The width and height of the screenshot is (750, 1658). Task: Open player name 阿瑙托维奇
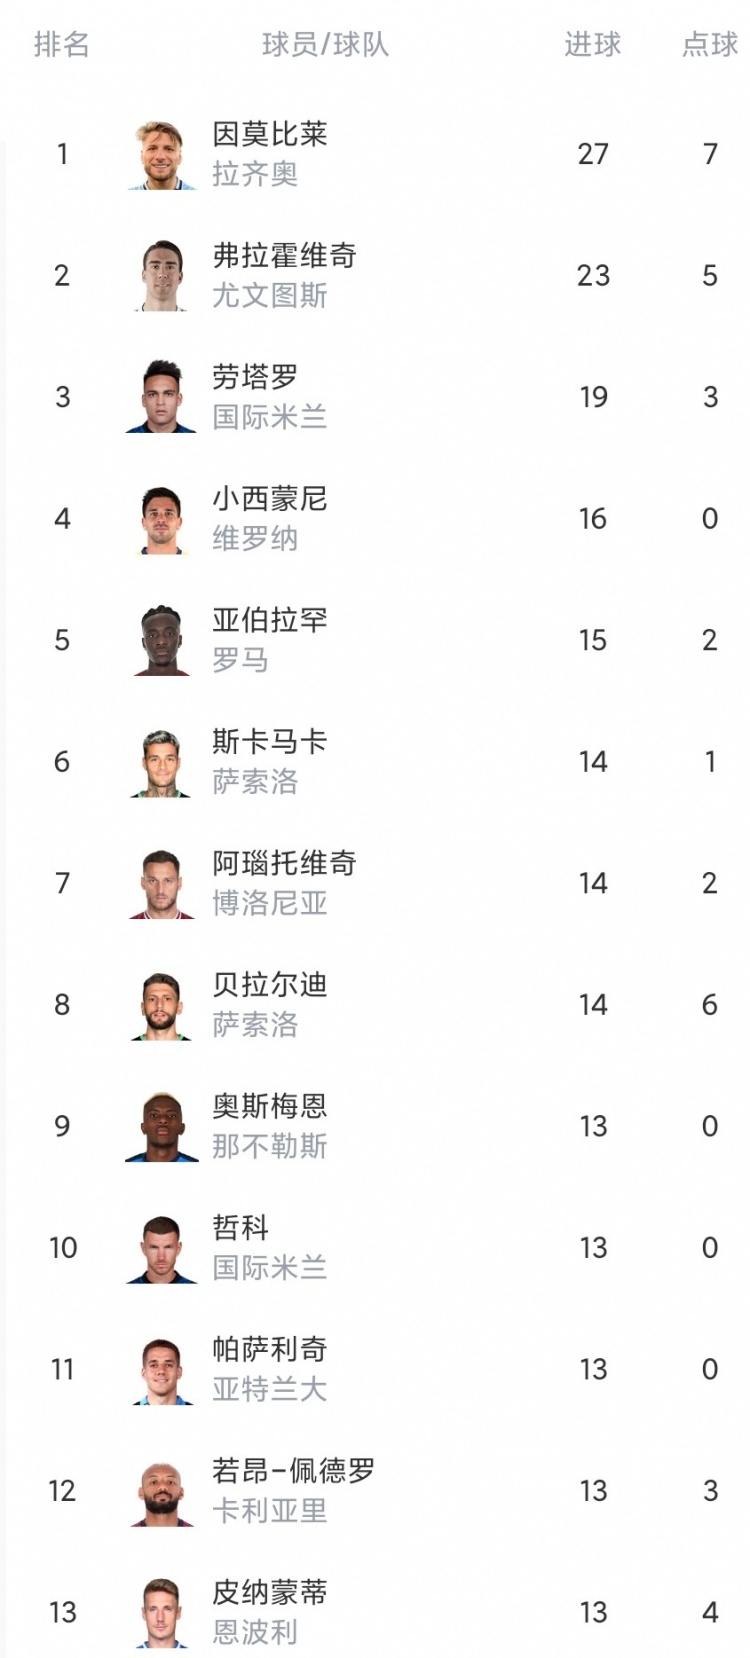point(284,863)
